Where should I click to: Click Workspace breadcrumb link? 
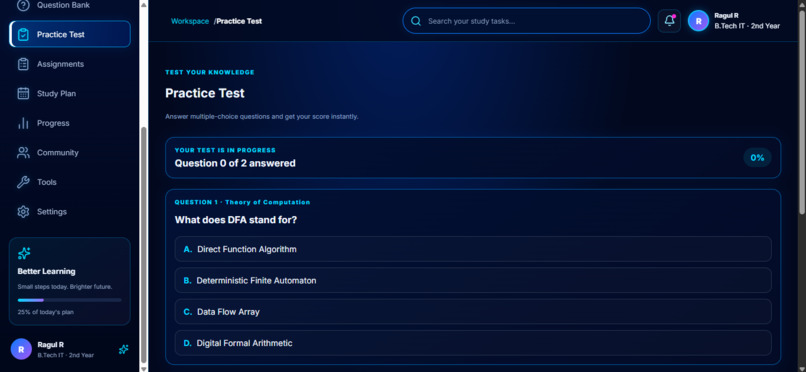[190, 21]
